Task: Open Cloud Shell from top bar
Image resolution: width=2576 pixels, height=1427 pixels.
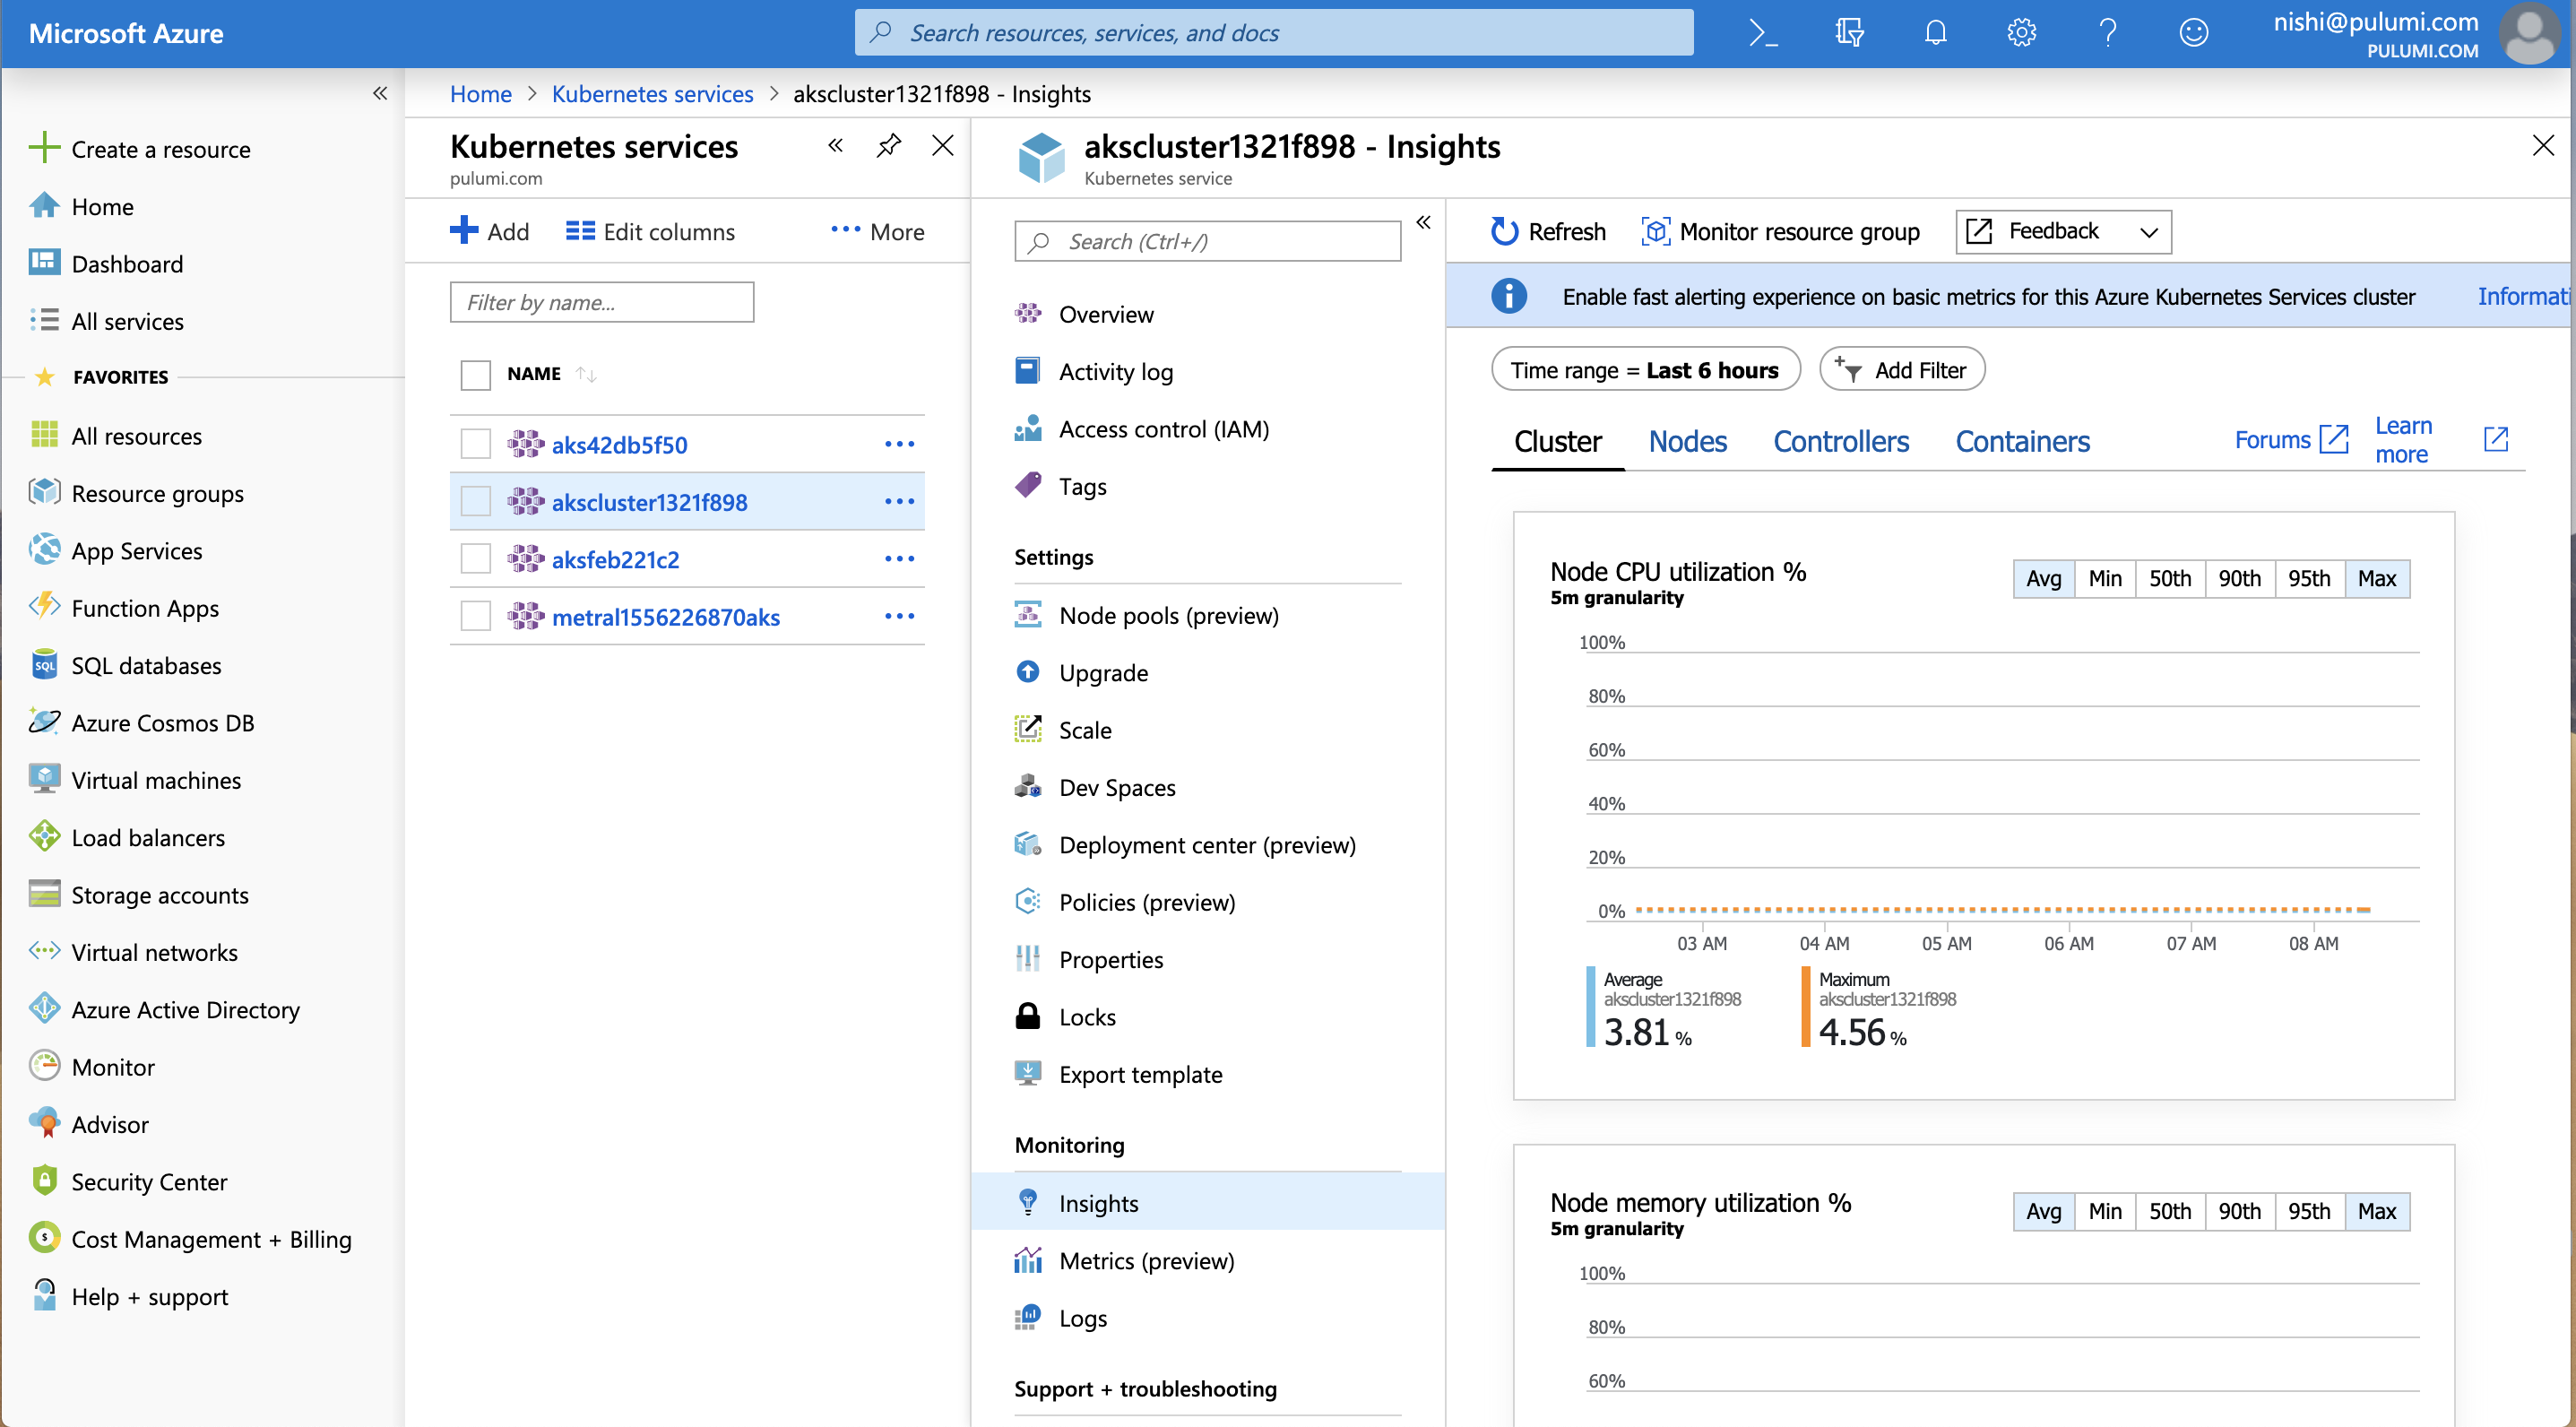Action: point(1763,33)
